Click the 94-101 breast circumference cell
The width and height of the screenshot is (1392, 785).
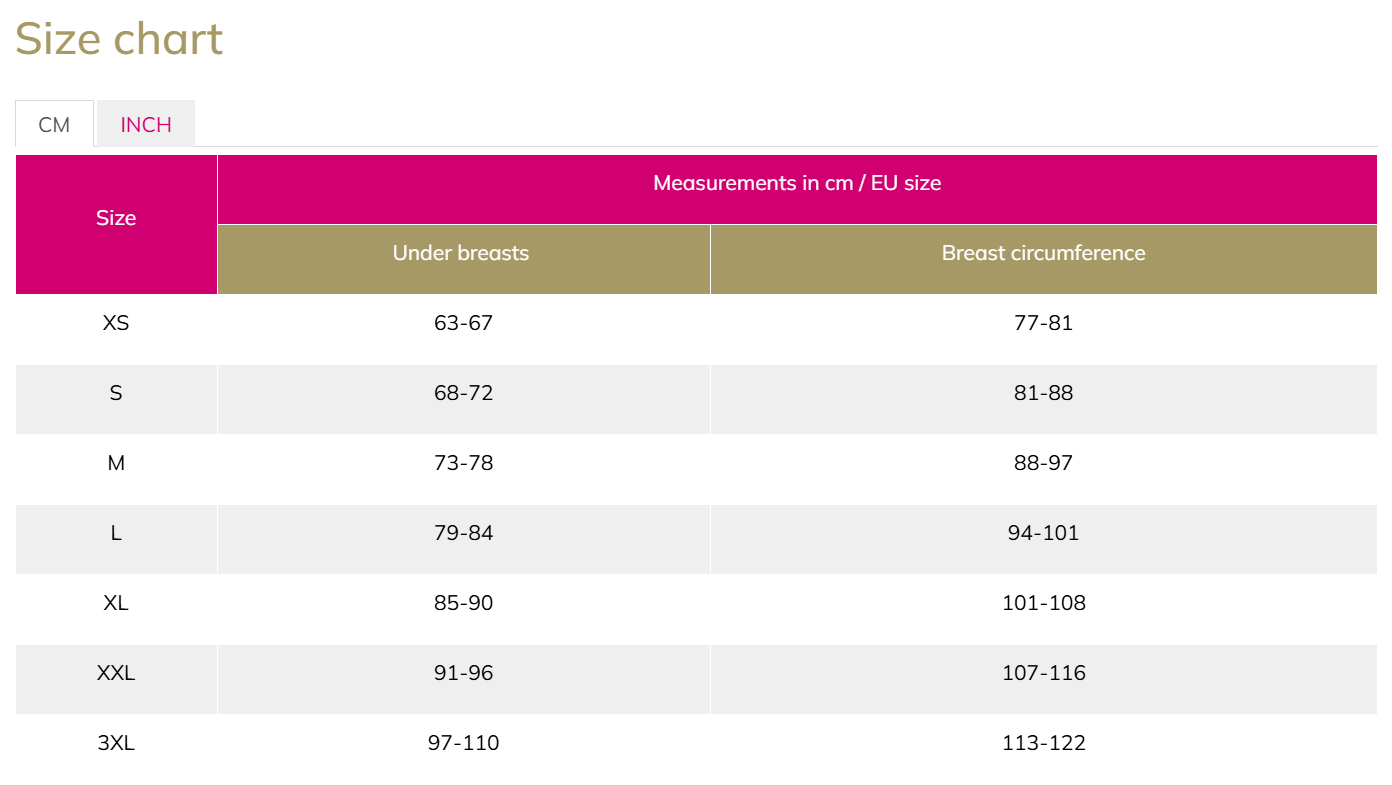[1043, 533]
